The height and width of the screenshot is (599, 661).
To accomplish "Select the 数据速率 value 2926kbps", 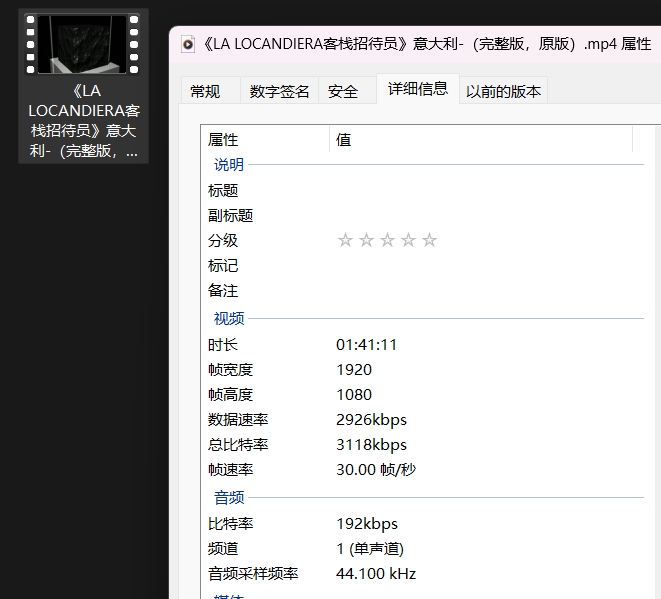I will [x=371, y=420].
